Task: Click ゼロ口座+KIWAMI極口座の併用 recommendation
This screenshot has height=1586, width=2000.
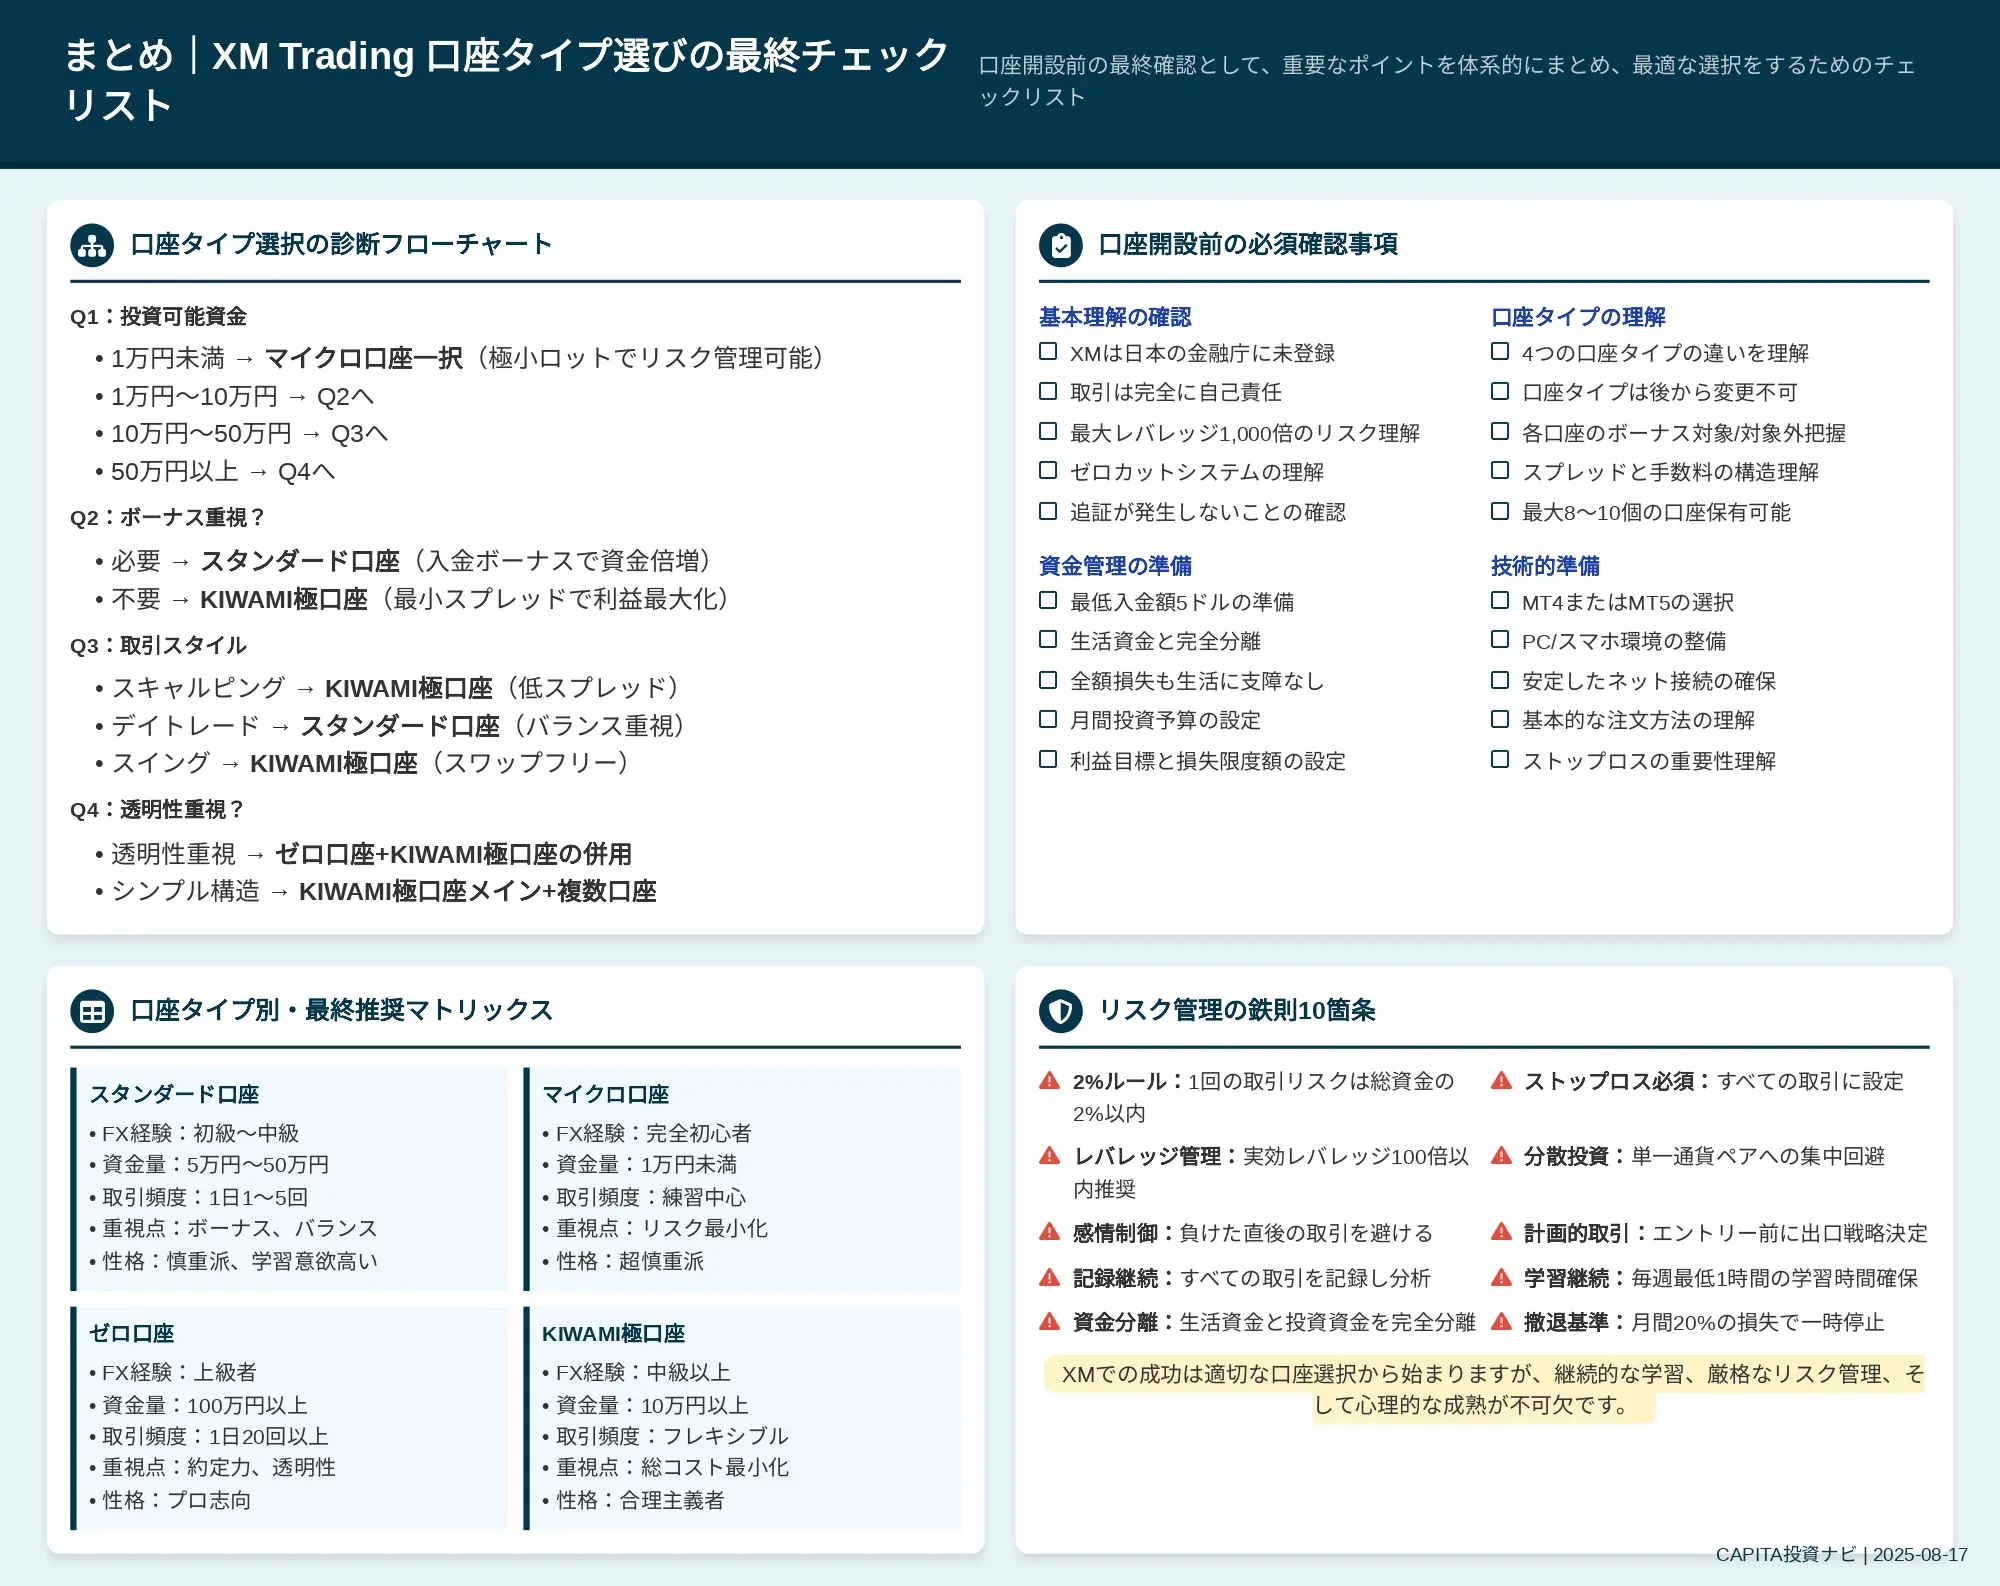Action: tap(453, 854)
